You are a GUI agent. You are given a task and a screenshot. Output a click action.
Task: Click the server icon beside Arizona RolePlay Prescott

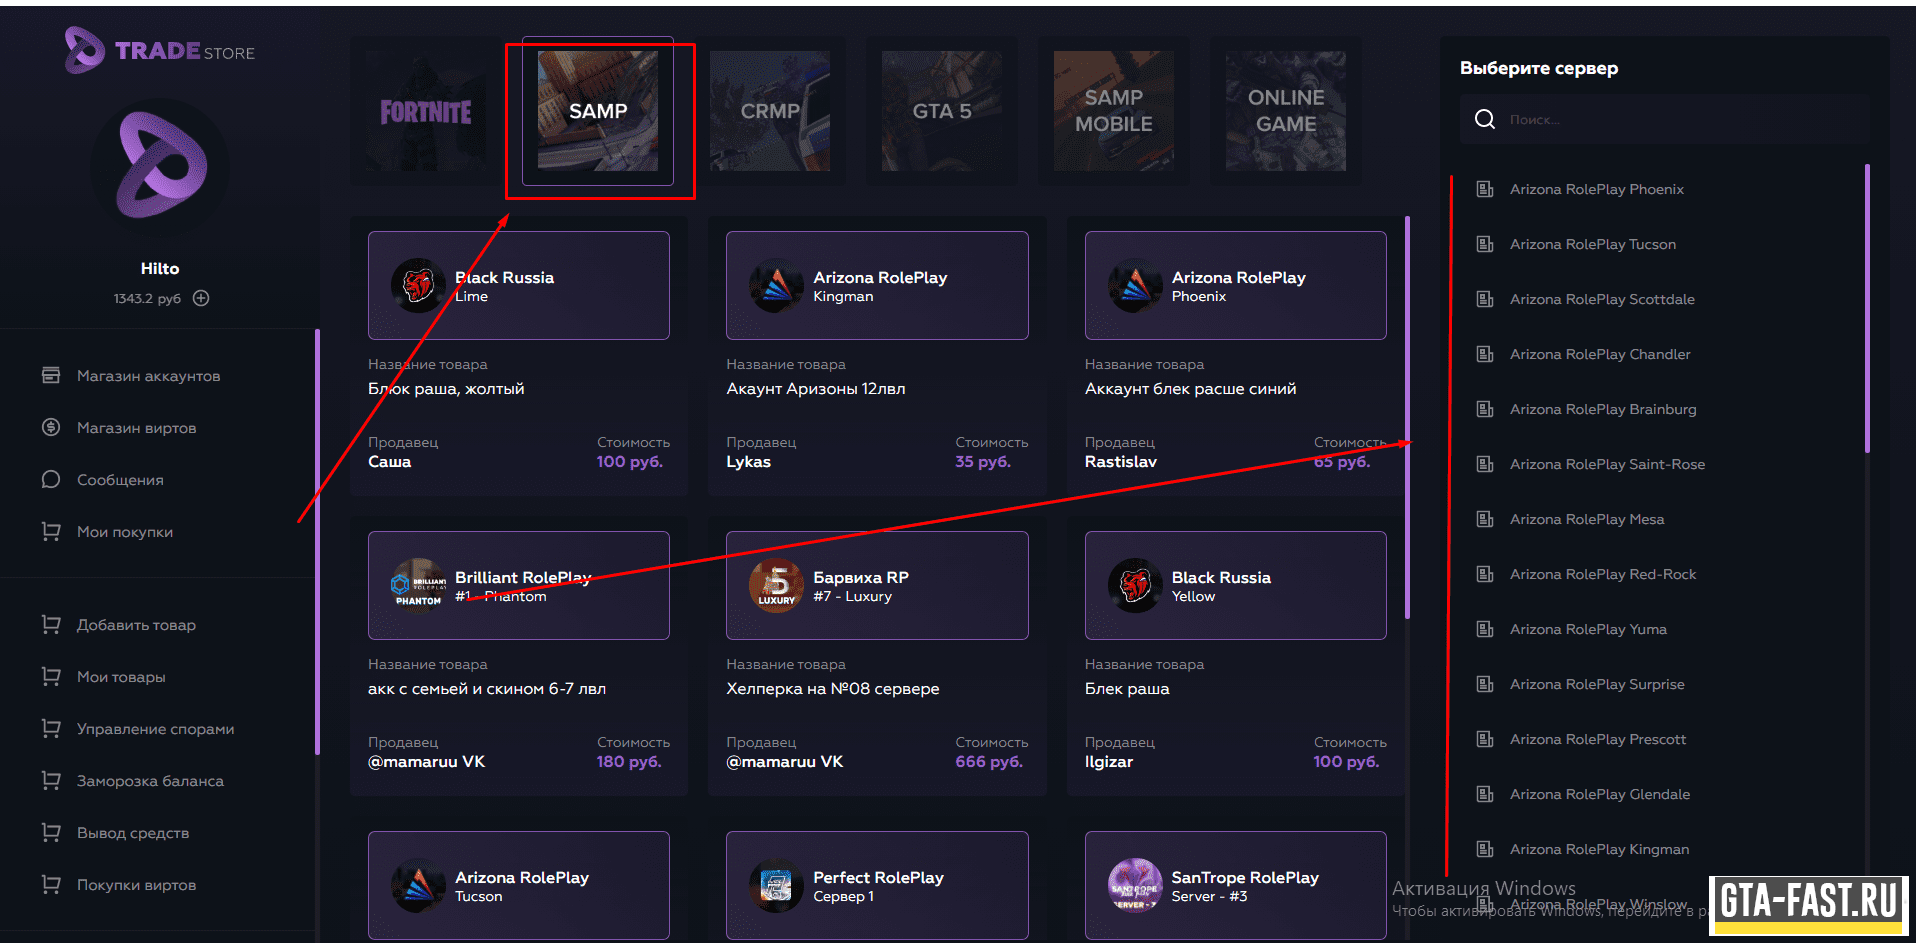(x=1485, y=739)
